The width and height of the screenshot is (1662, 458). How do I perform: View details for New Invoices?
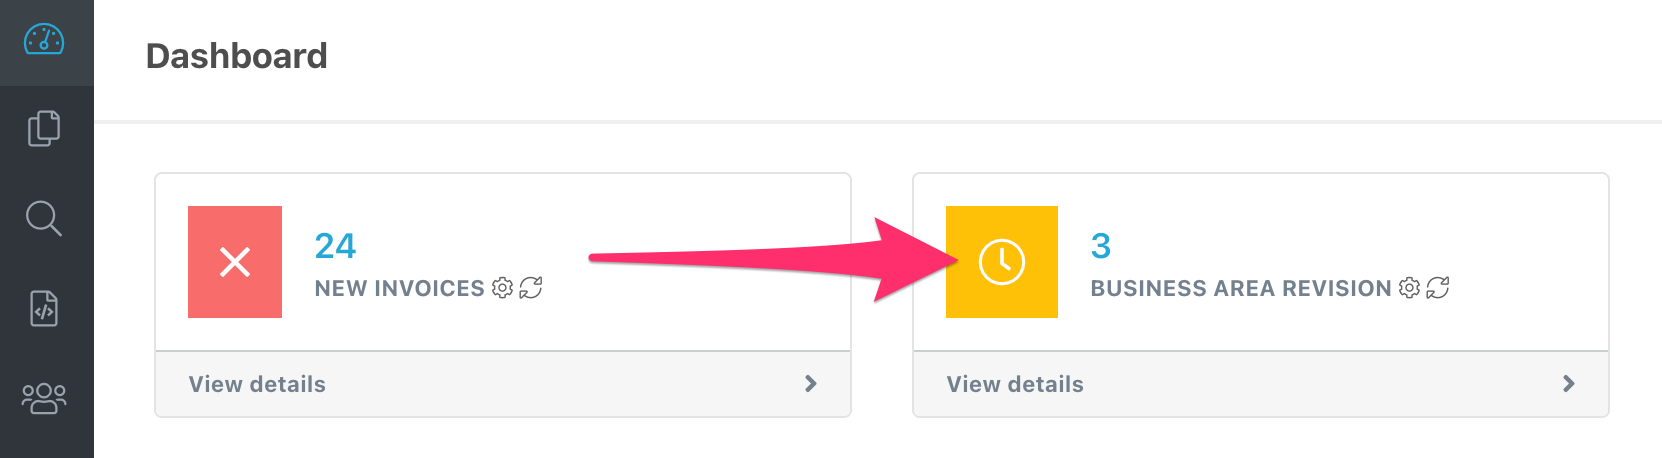click(x=257, y=384)
